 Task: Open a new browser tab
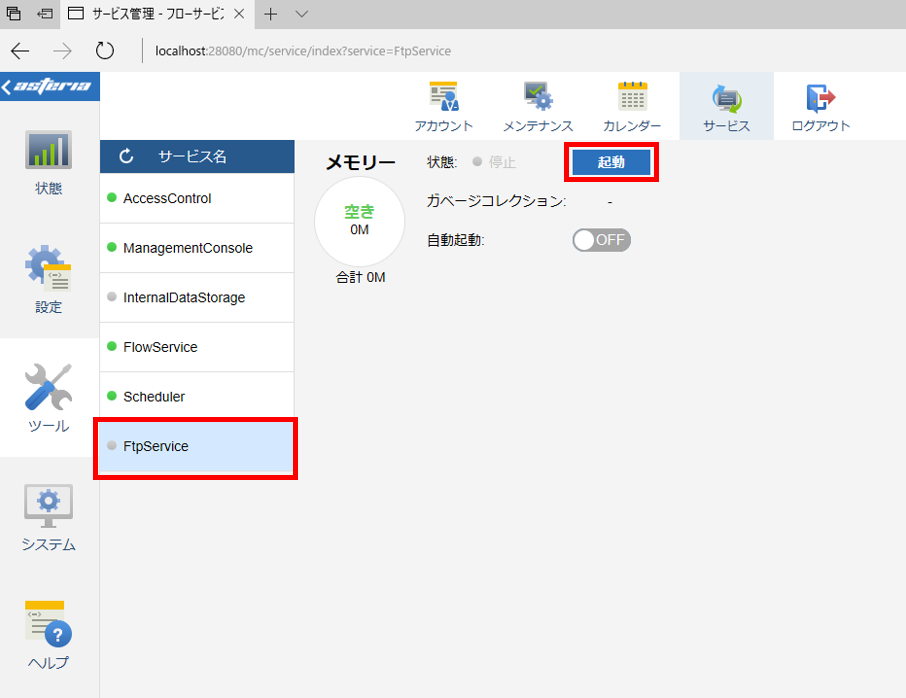click(270, 14)
